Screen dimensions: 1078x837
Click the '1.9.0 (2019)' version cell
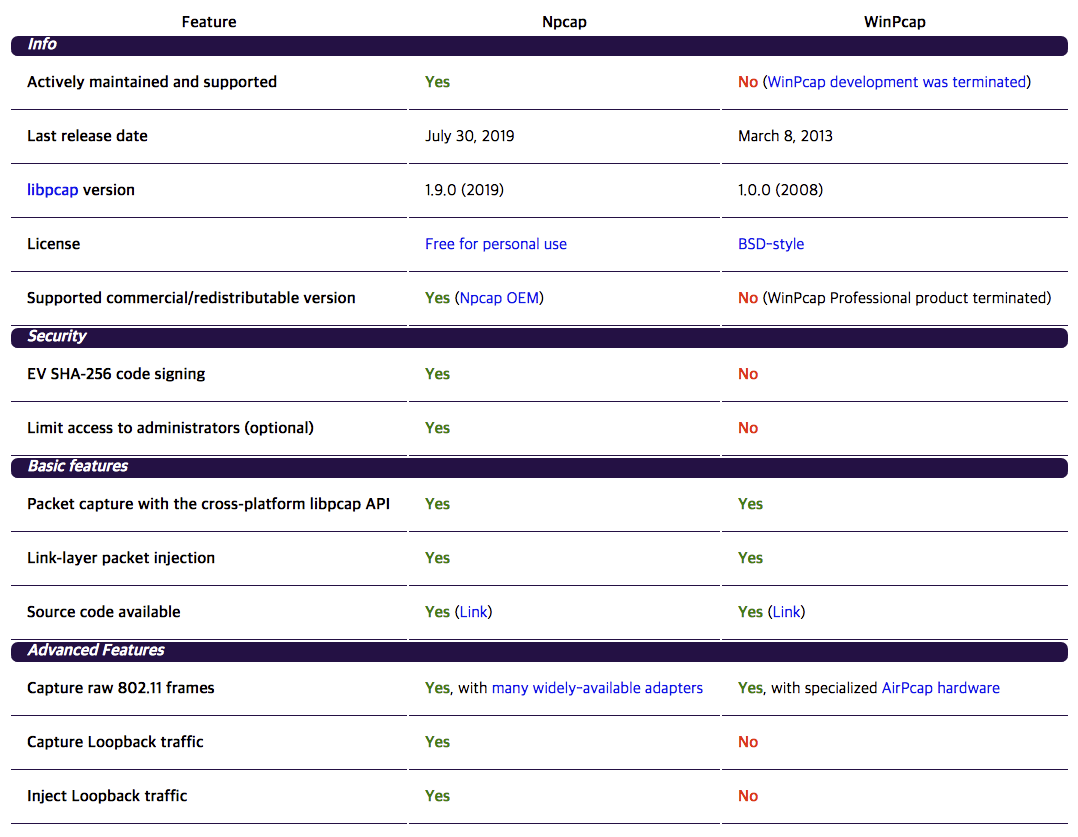pyautogui.click(x=464, y=190)
